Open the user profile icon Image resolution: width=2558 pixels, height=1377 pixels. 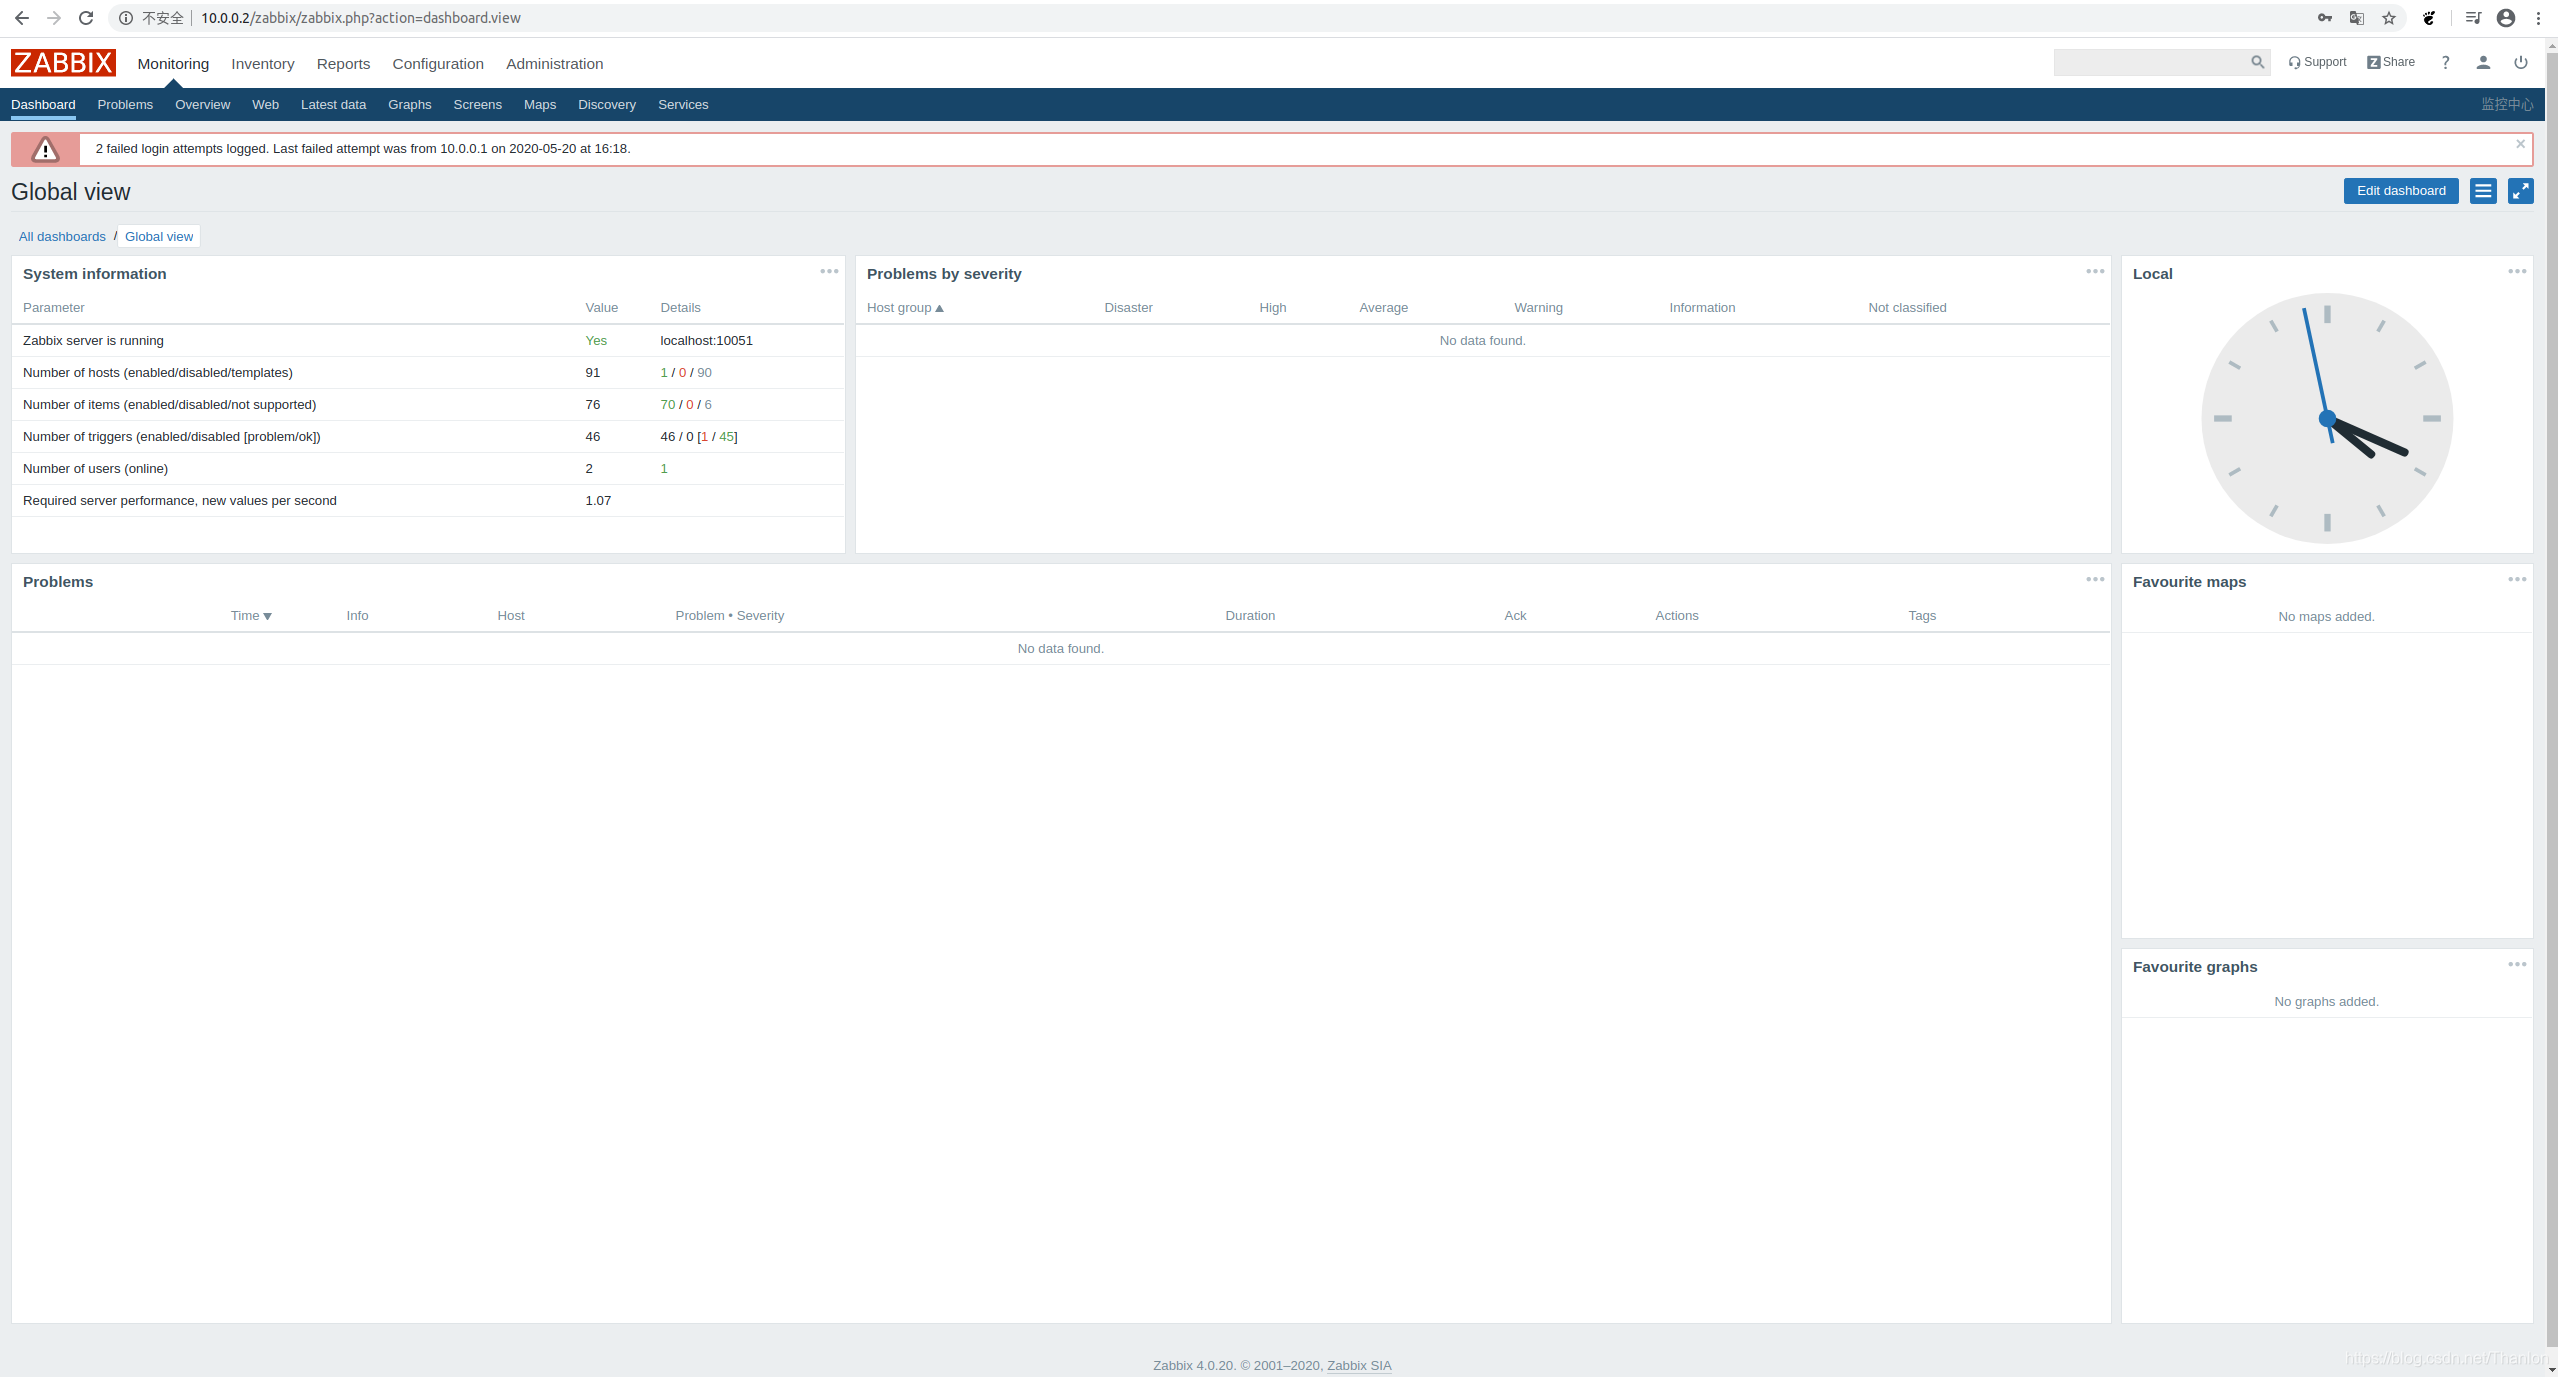point(2483,62)
